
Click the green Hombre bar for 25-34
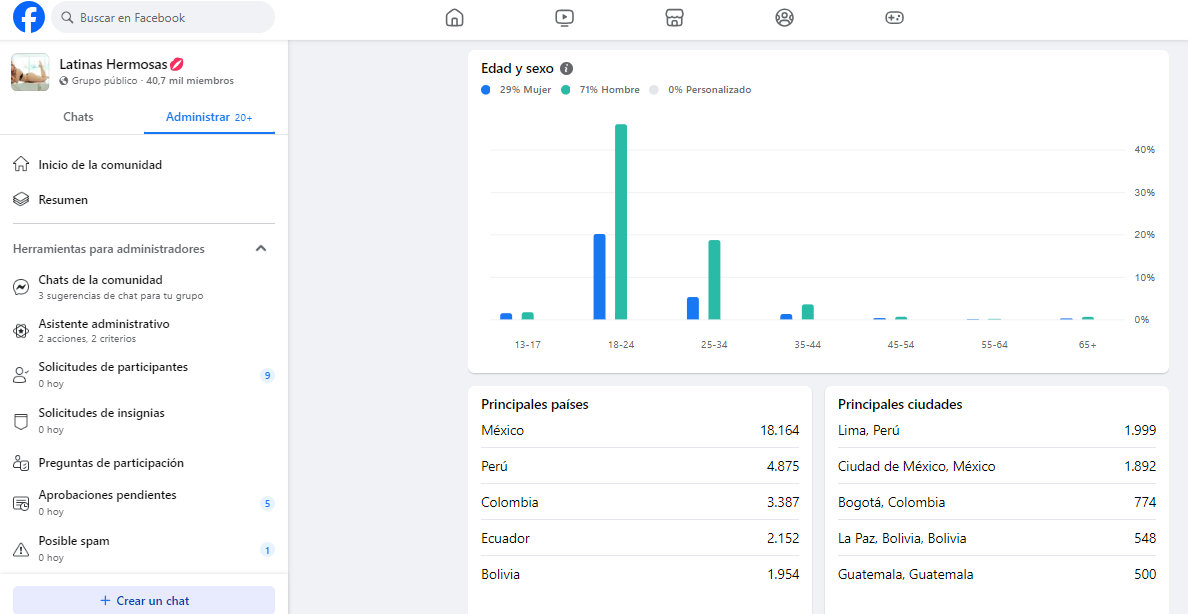coord(714,280)
